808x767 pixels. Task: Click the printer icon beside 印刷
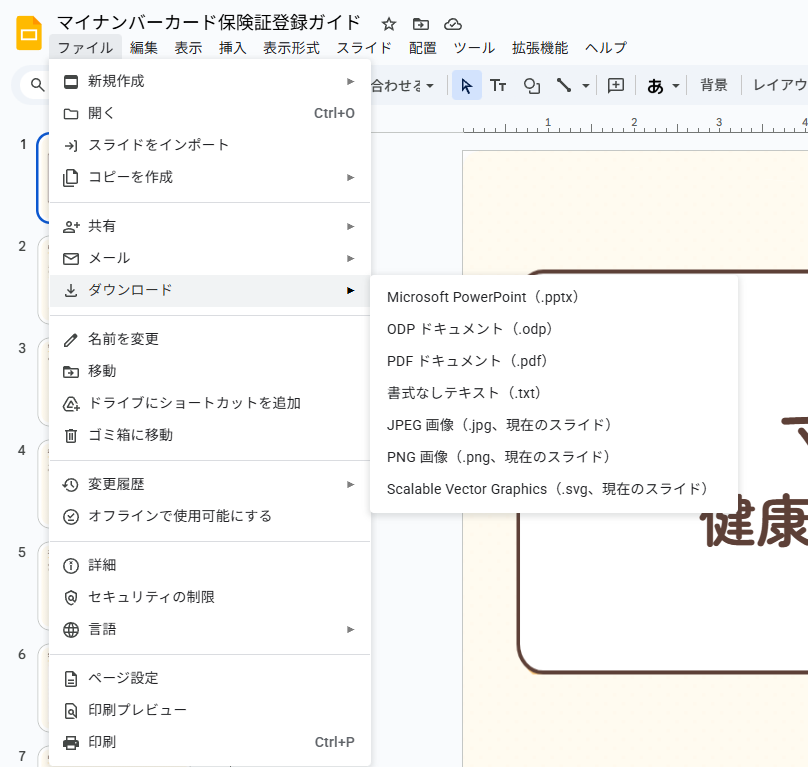tap(71, 743)
